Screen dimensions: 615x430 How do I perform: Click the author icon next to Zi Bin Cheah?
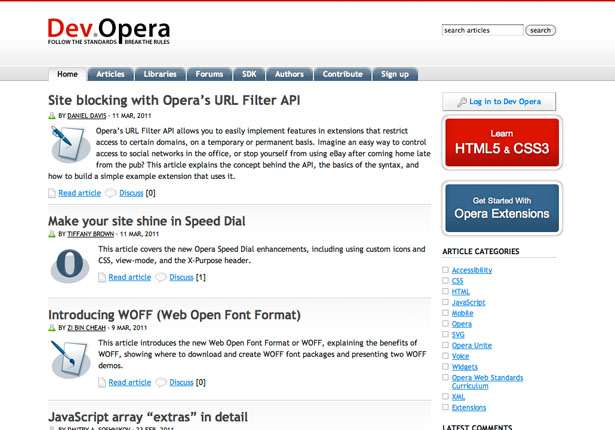tap(52, 328)
